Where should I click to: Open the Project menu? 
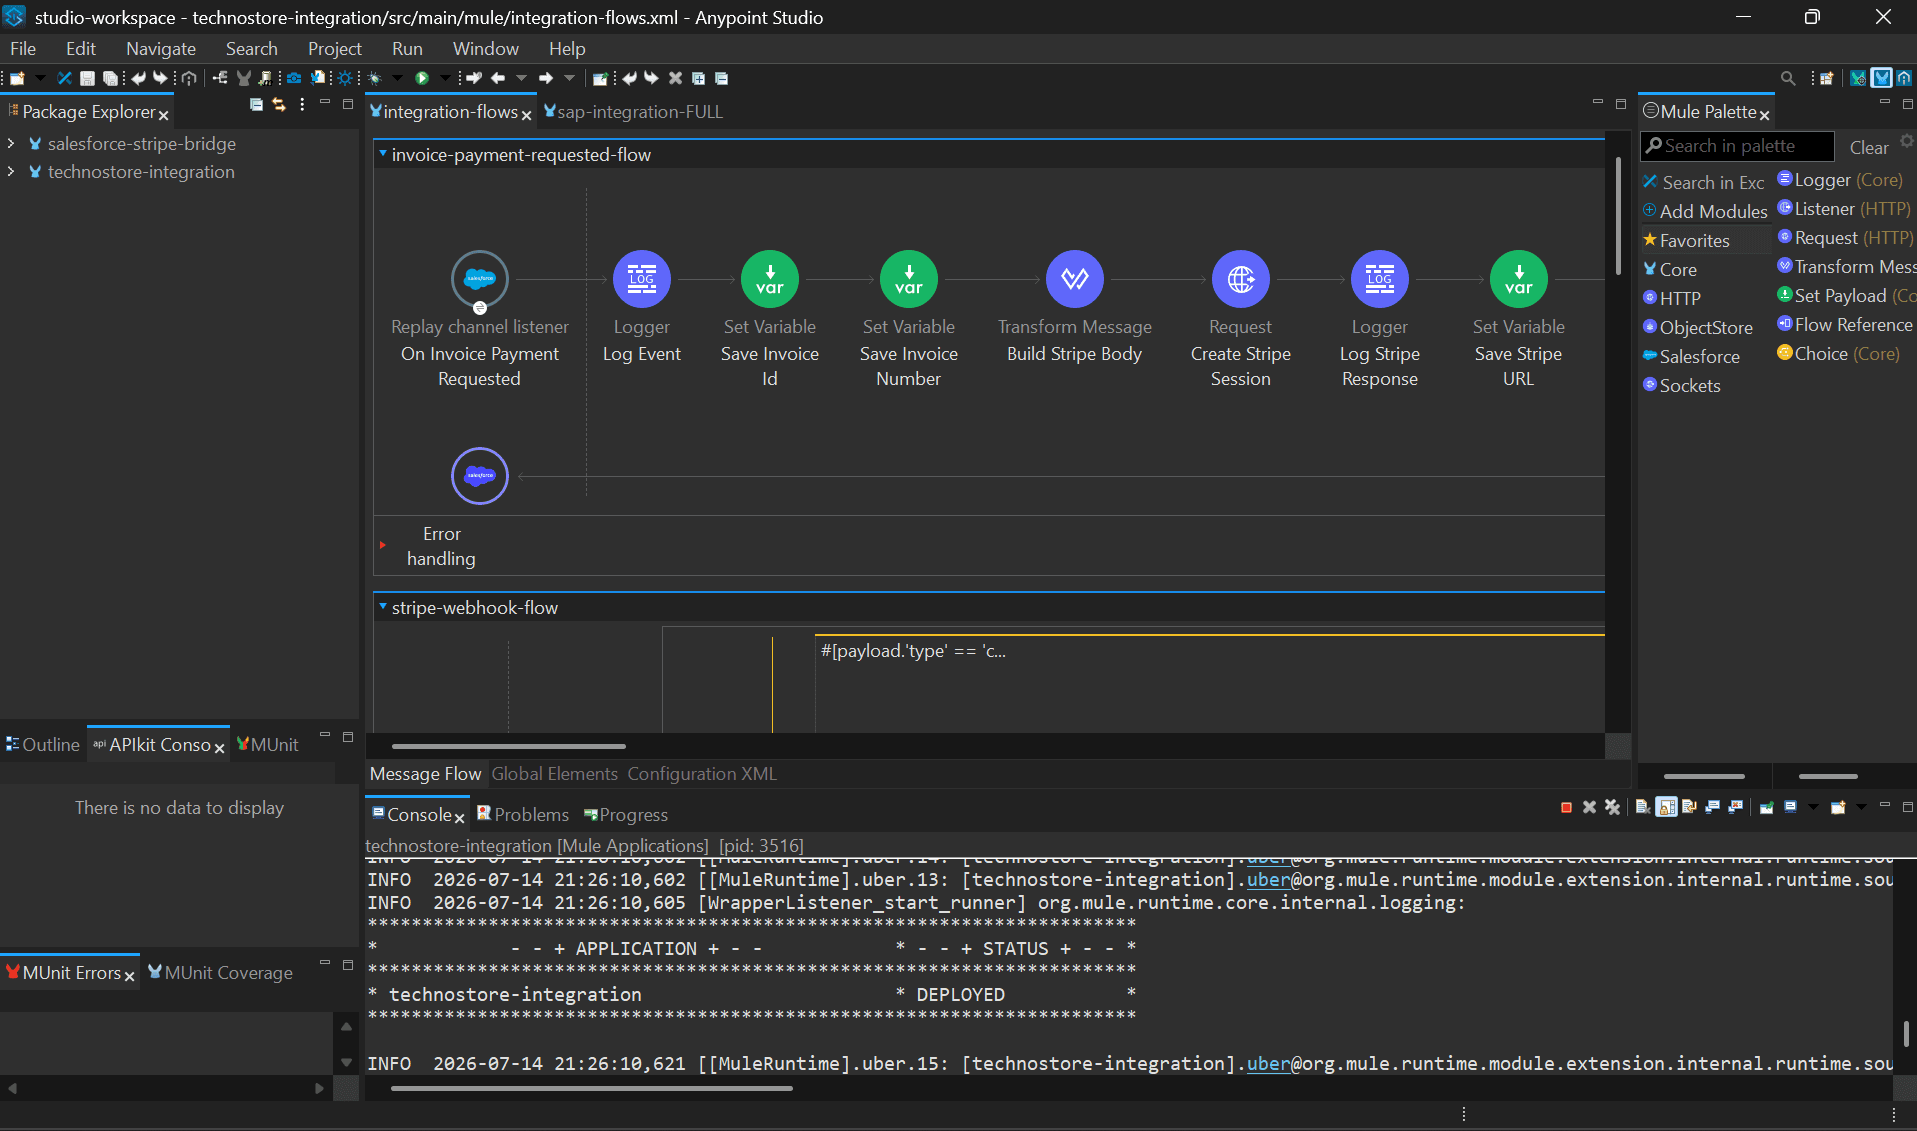[334, 48]
